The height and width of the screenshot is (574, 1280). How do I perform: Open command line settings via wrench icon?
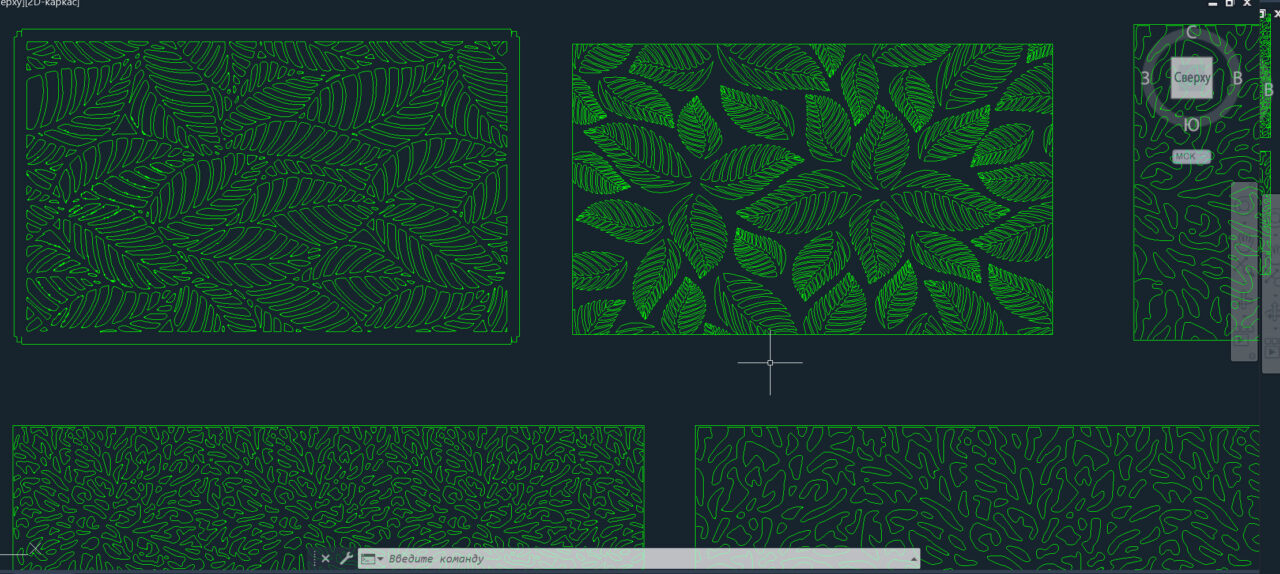pos(346,559)
